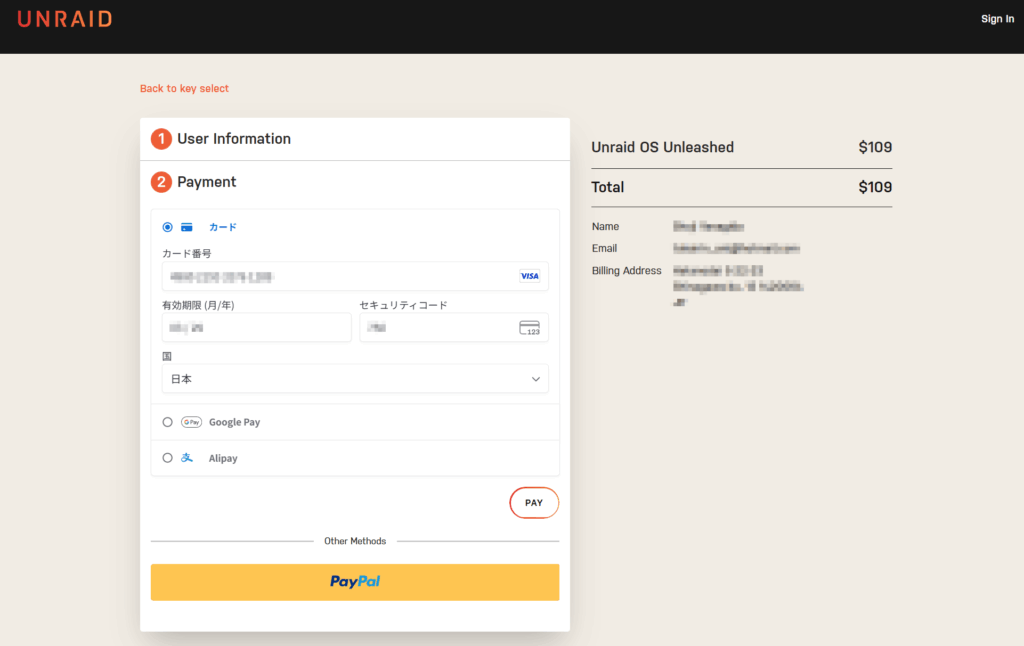The height and width of the screenshot is (646, 1024).
Task: Click the Total label in summary
Action: (607, 187)
